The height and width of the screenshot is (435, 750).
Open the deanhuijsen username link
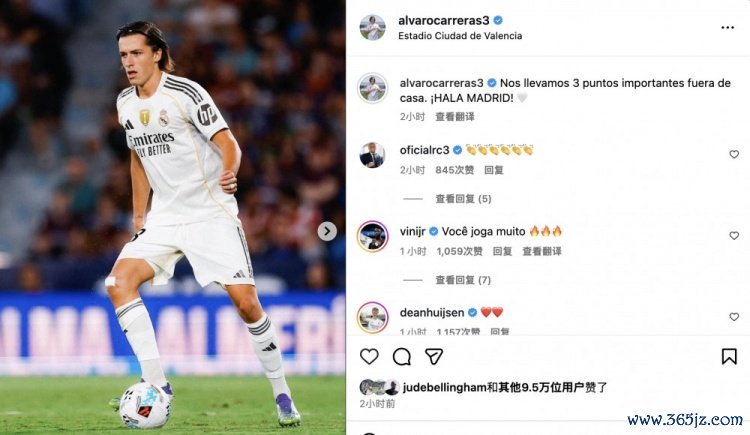(432, 312)
